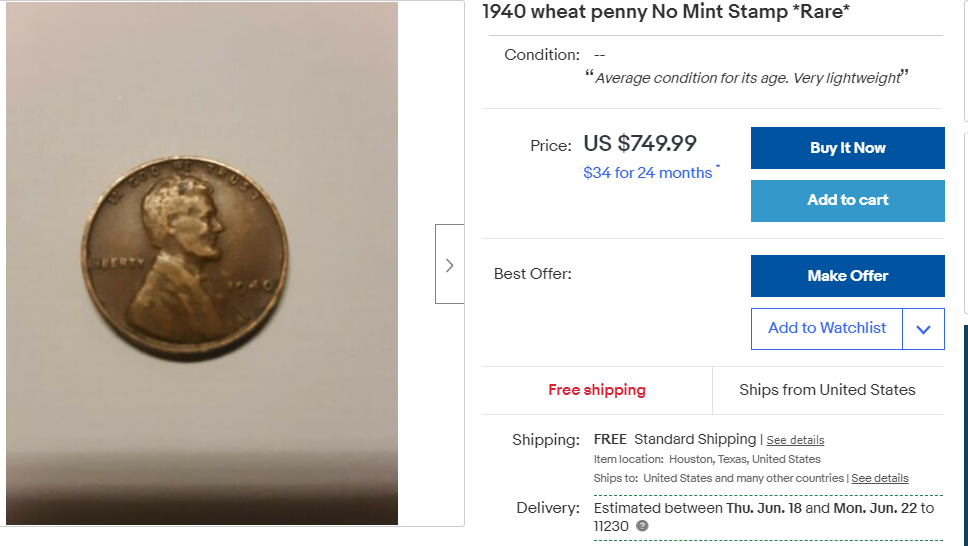Click the Best Offer label
This screenshot has width=968, height=546.
533,274
